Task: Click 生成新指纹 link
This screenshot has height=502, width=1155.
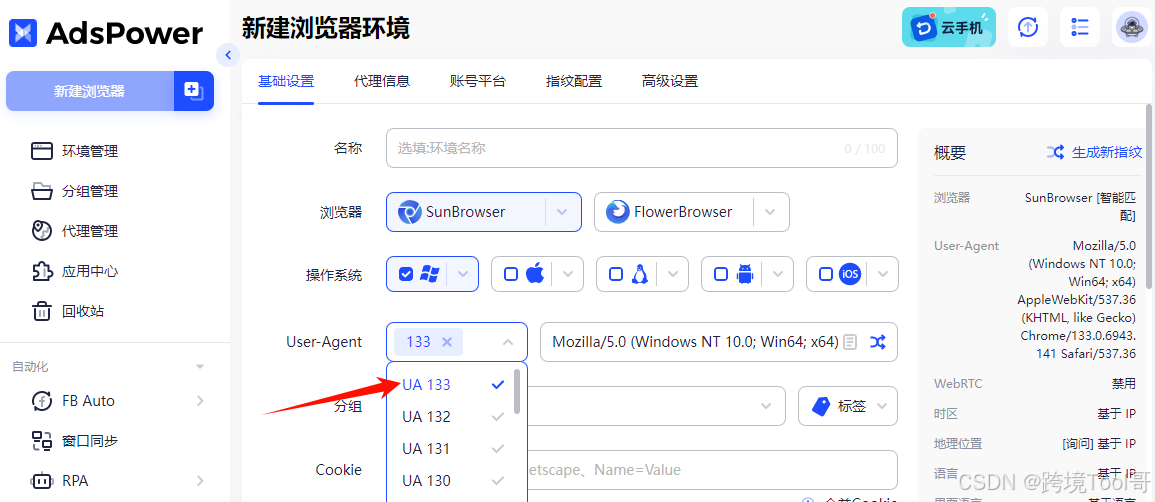Action: point(1107,152)
